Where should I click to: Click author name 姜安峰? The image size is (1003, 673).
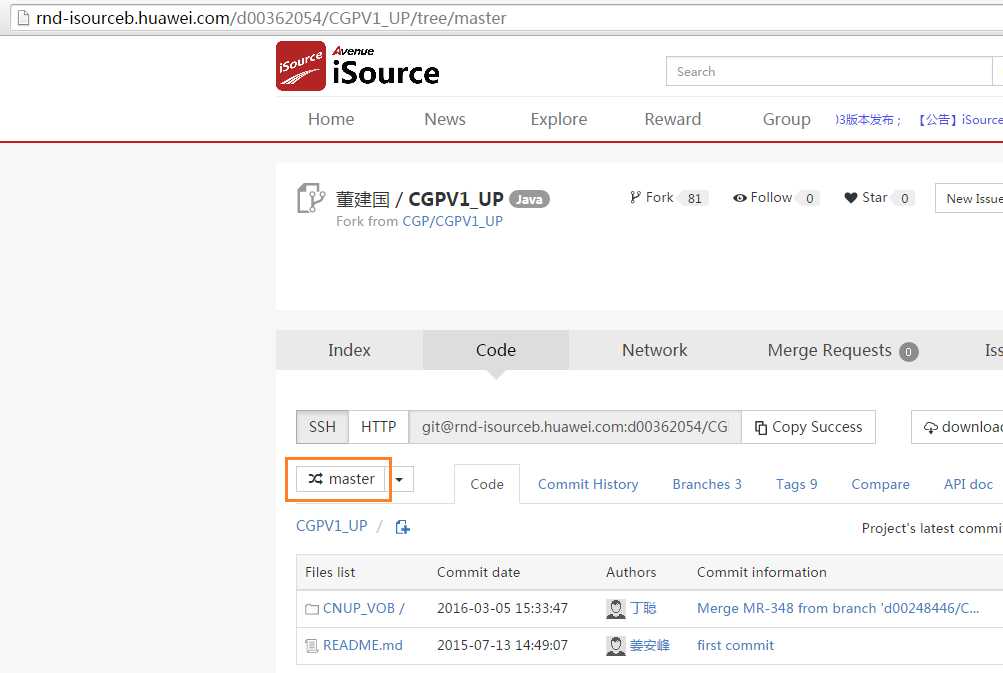coord(650,645)
